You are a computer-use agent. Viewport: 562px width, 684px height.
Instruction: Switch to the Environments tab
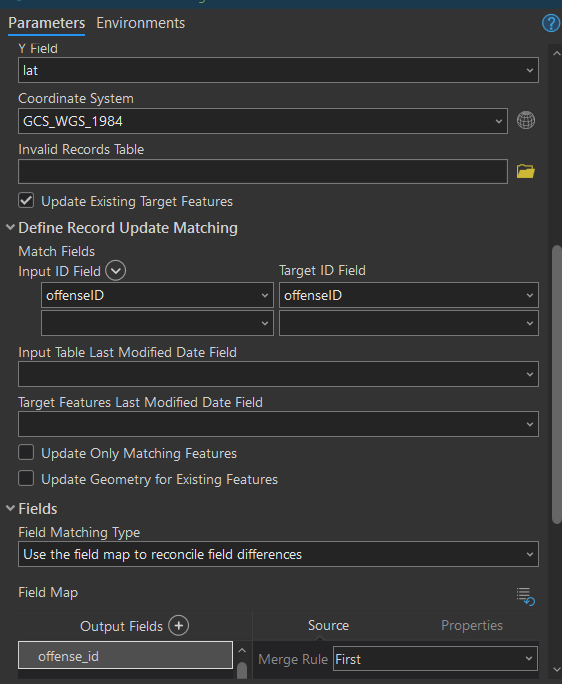[140, 23]
